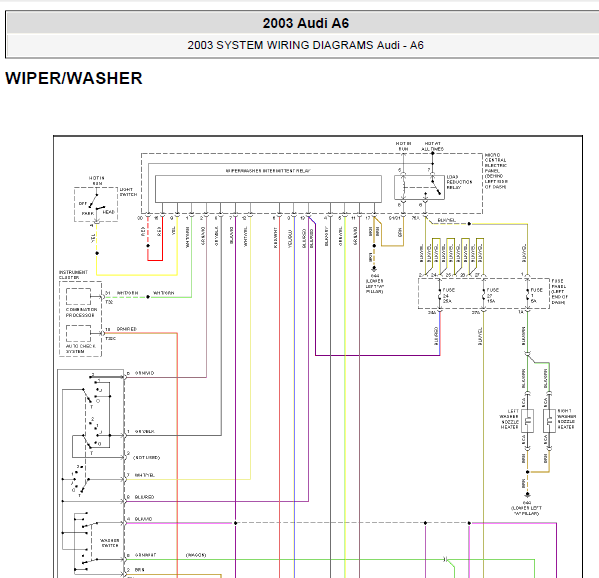Select the Wiper/Washer Intermittent Relay box

268,189
